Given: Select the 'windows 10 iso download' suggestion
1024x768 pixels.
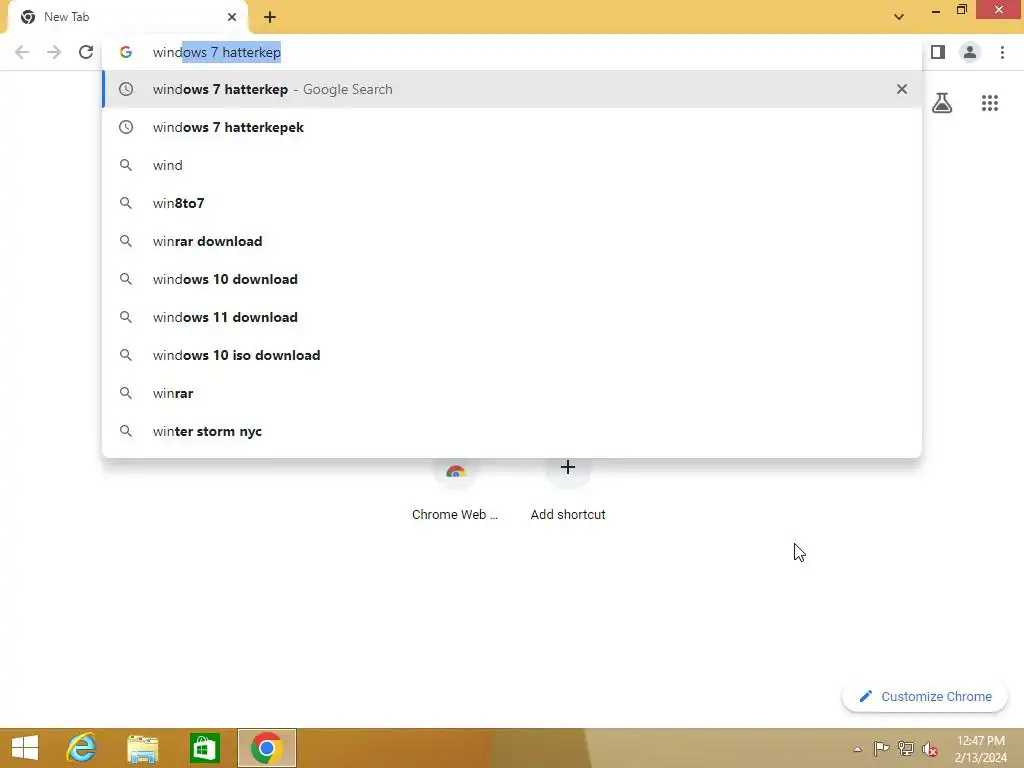Looking at the screenshot, I should pos(512,355).
